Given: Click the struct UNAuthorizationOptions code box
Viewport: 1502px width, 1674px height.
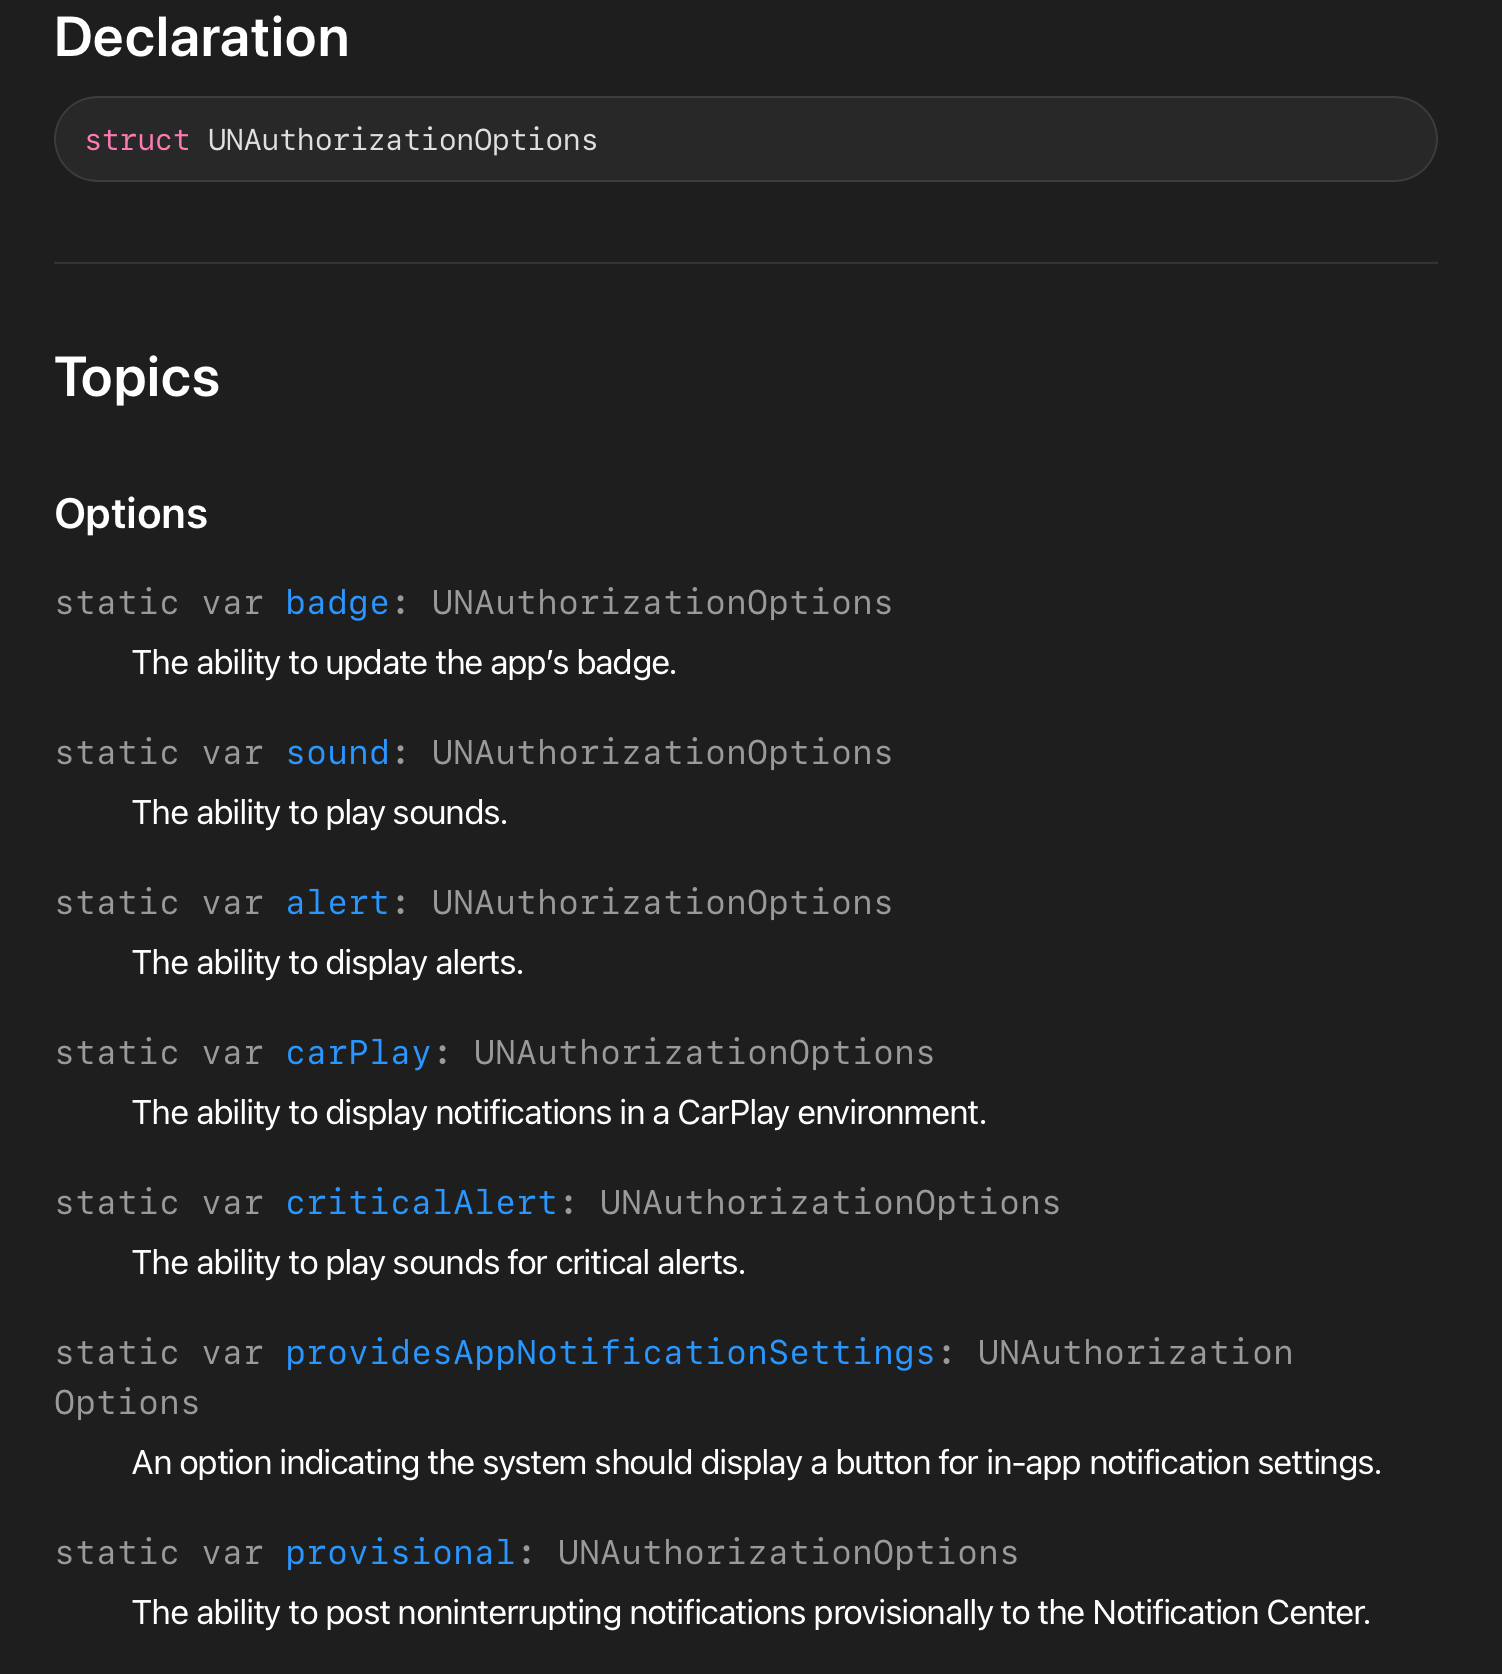Looking at the screenshot, I should click(x=746, y=139).
